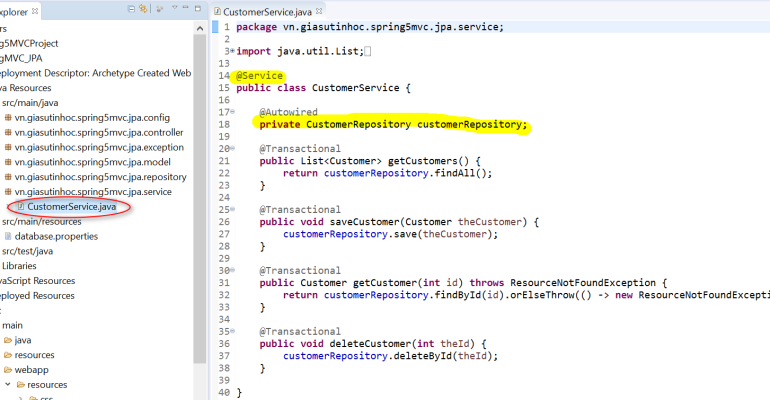Minimize the explorer view panel
The width and height of the screenshot is (770, 400).
pyautogui.click(x=186, y=8)
